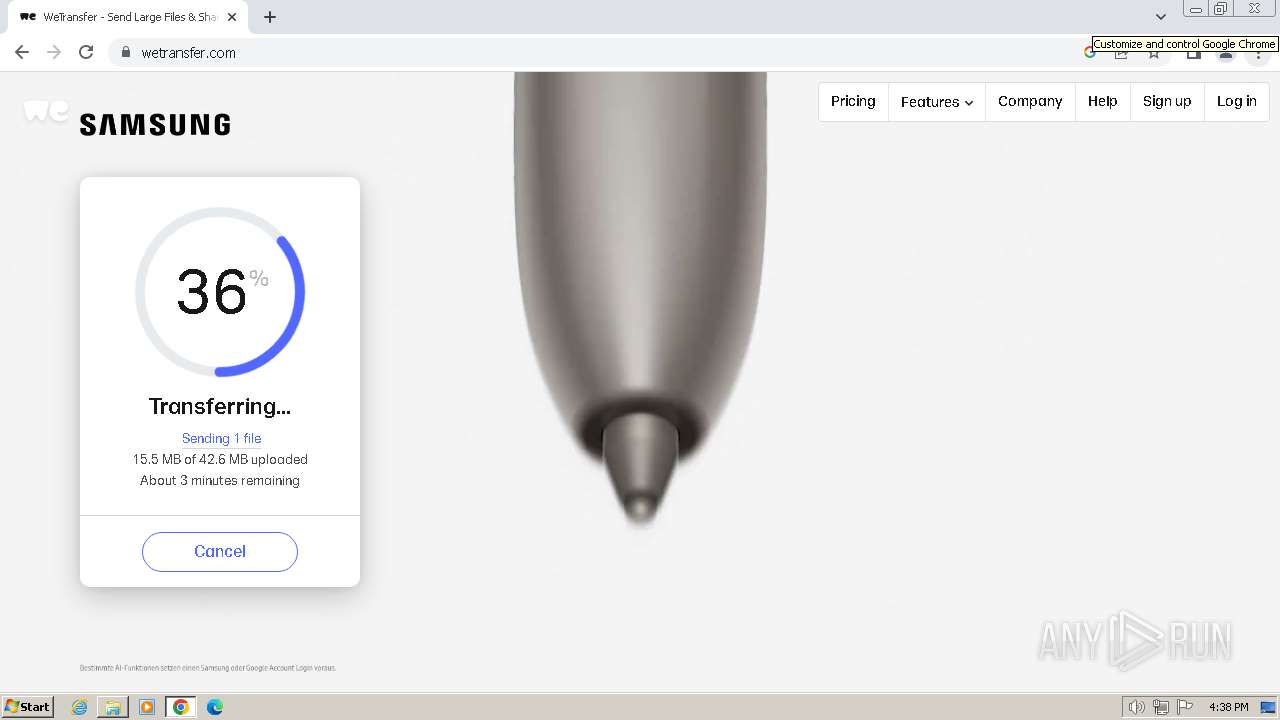Open the network tray icon
1280x720 pixels.
pos(1161,707)
